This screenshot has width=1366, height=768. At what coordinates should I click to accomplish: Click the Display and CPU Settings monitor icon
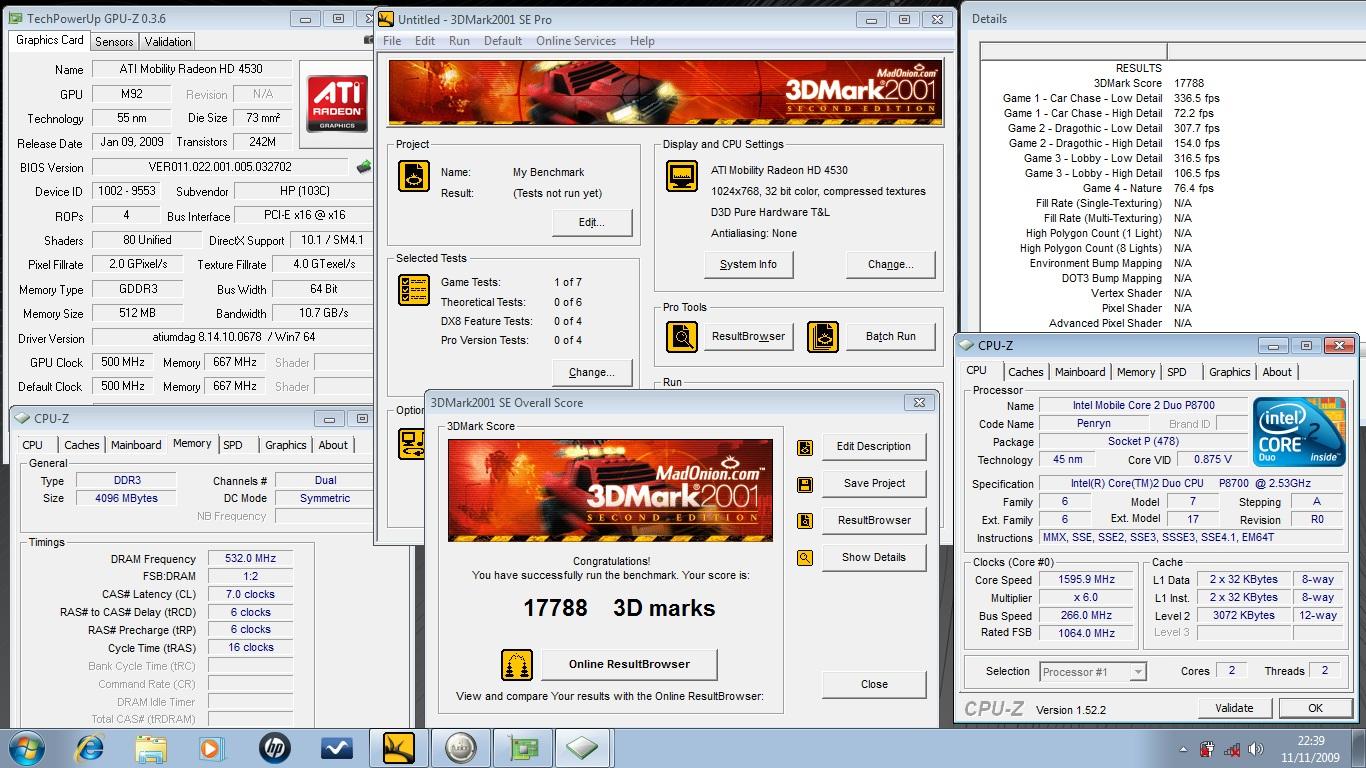pyautogui.click(x=682, y=176)
